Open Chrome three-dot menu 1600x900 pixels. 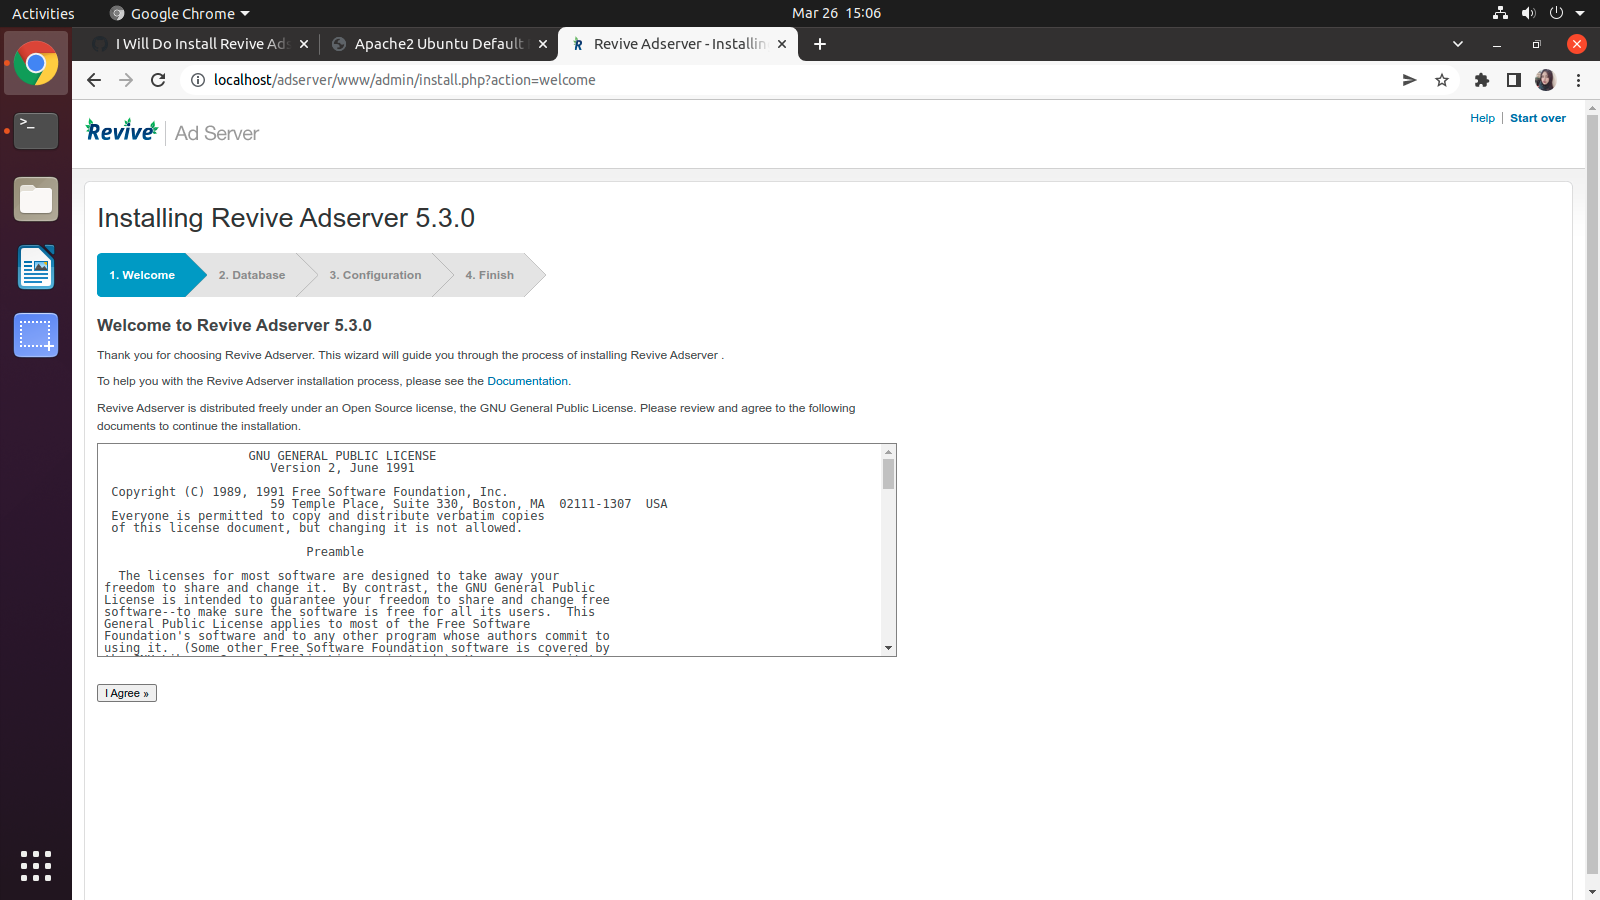pos(1579,80)
